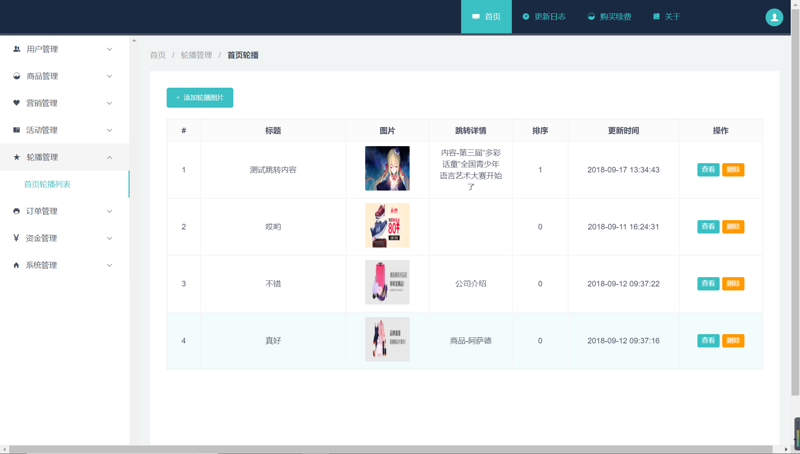Open the 80 discount thumbnail in row 2

pos(387,225)
